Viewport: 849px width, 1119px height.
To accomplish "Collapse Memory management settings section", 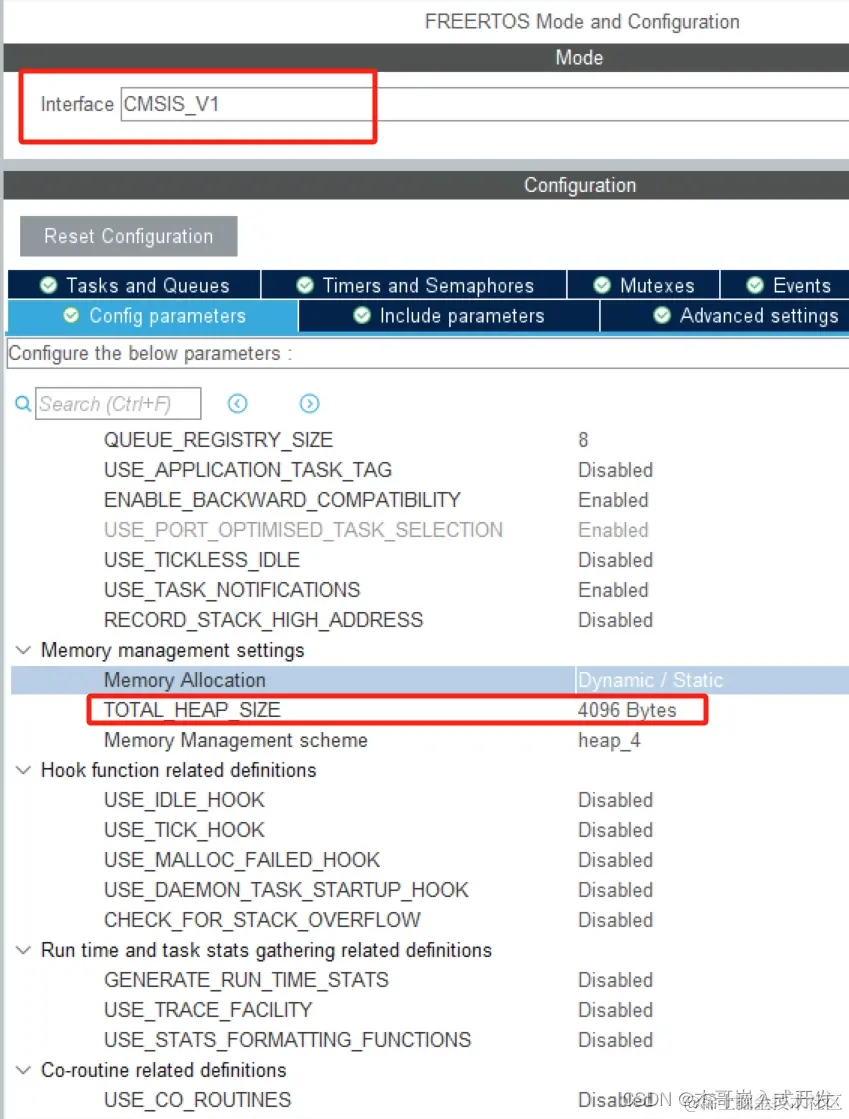I will click(x=24, y=650).
